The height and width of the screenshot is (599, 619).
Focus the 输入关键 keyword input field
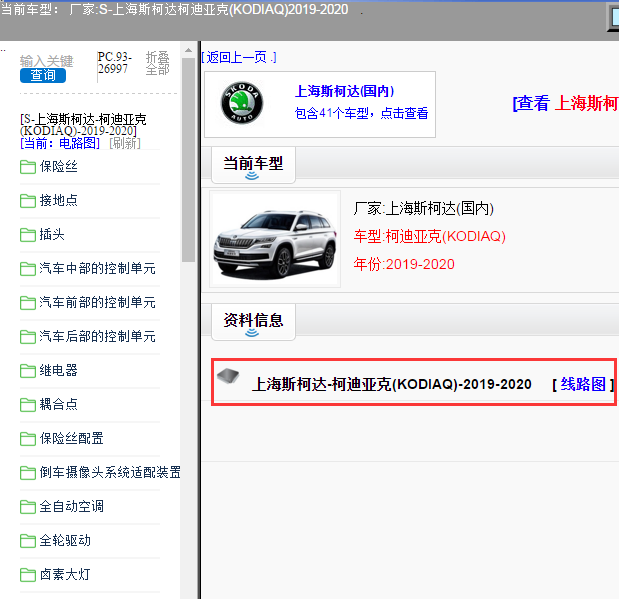pos(47,61)
